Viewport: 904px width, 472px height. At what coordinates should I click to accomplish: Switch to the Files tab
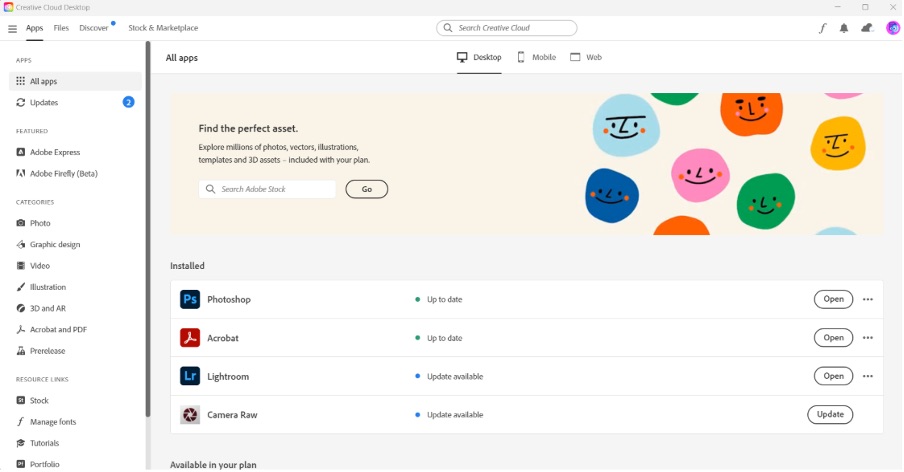[61, 28]
